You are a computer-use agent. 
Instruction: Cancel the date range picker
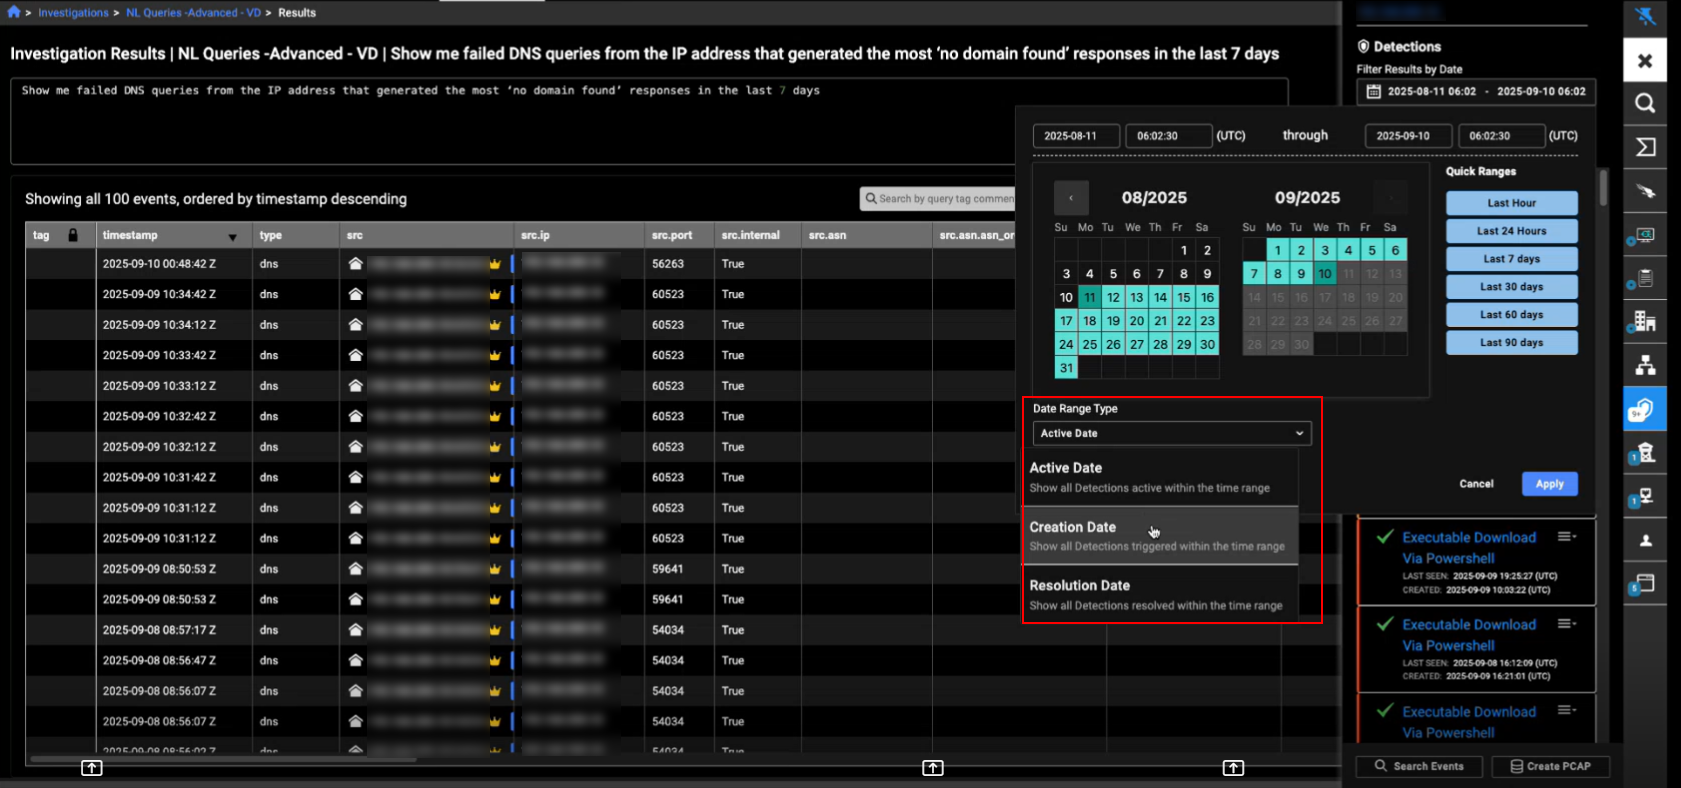(1476, 484)
